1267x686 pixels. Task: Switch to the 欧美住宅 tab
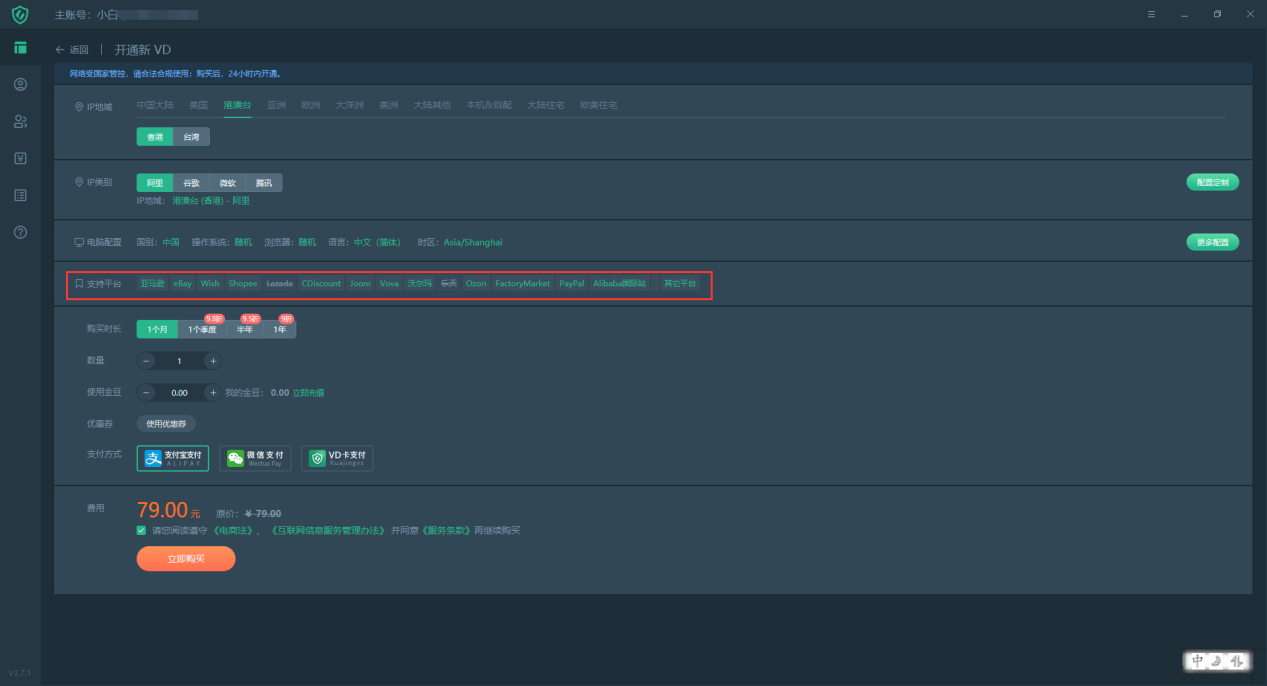click(598, 105)
